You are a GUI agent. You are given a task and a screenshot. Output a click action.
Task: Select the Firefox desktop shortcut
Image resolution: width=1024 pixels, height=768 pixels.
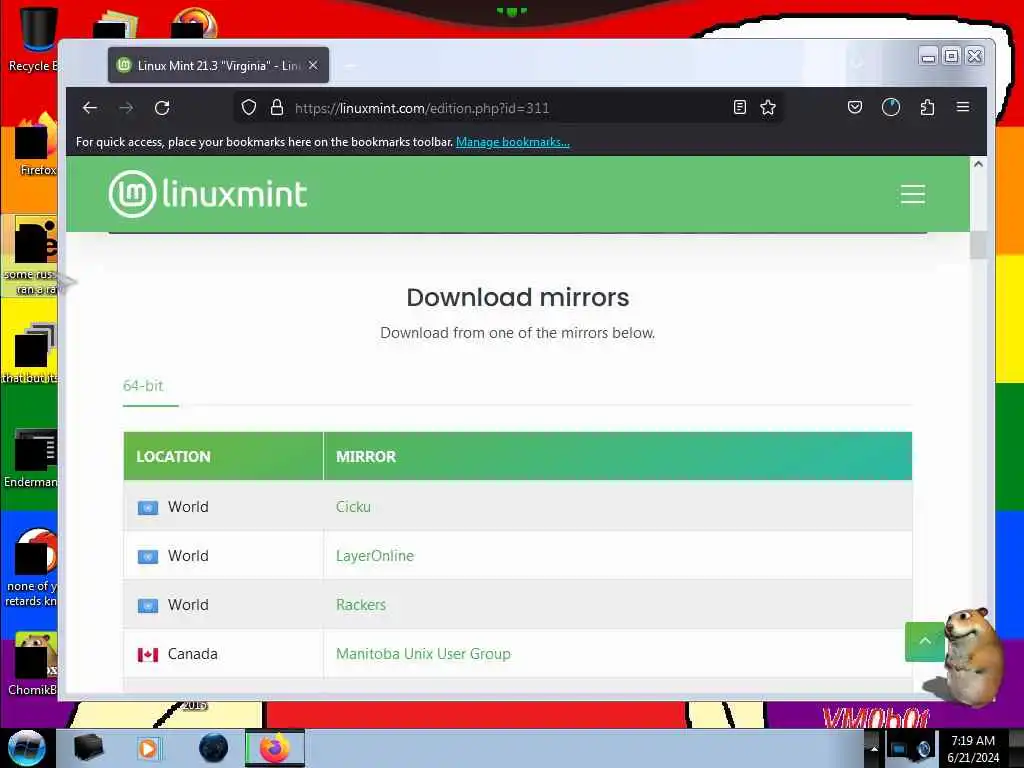click(x=36, y=145)
